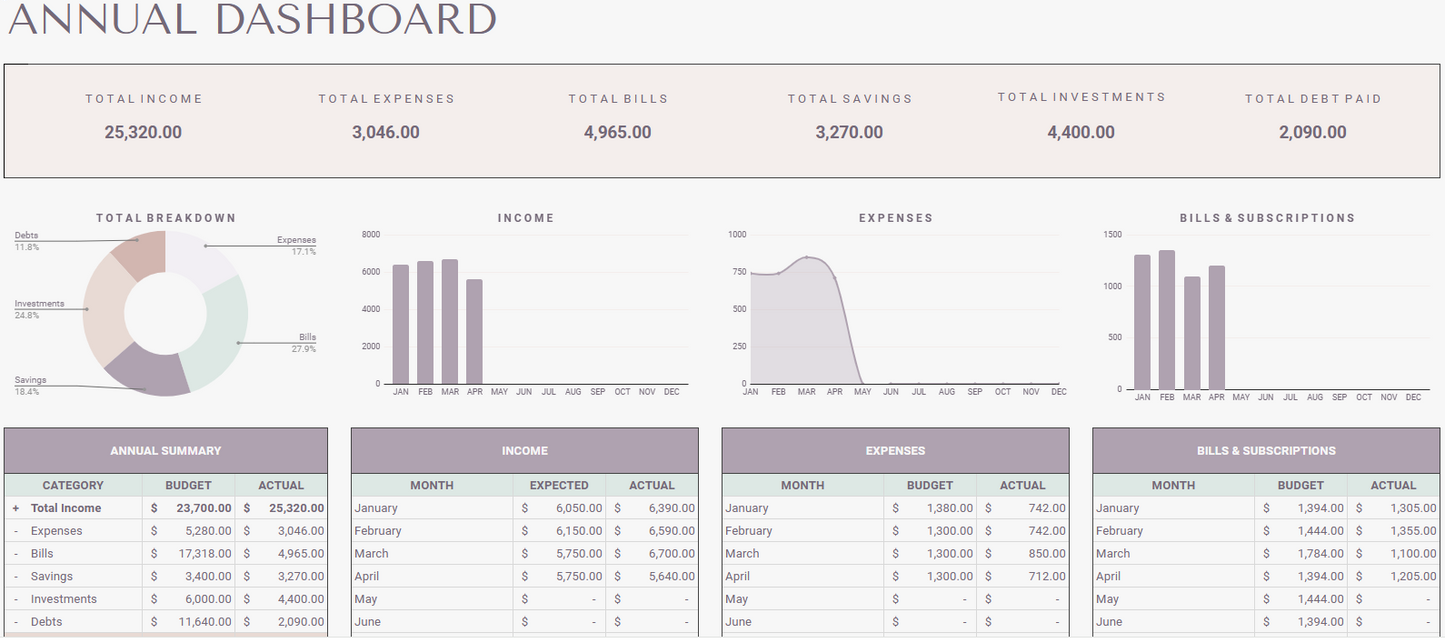Click the Expenses row in Annual Summary
This screenshot has height=643, width=1445.
(166, 531)
